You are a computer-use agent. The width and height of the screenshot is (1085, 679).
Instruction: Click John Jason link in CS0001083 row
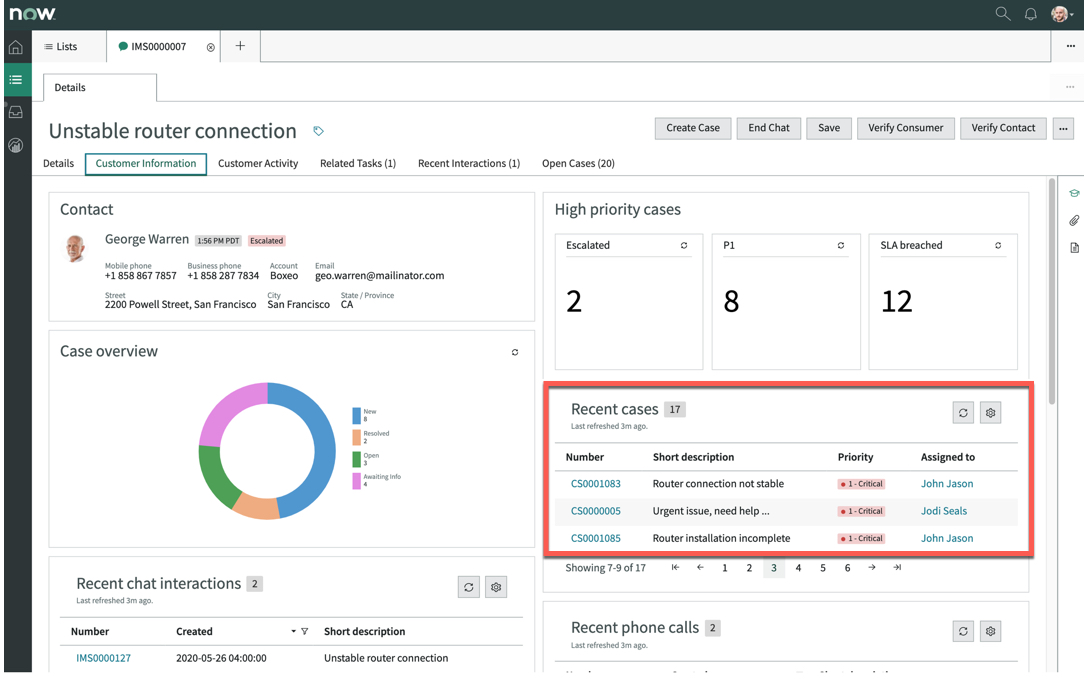point(947,484)
